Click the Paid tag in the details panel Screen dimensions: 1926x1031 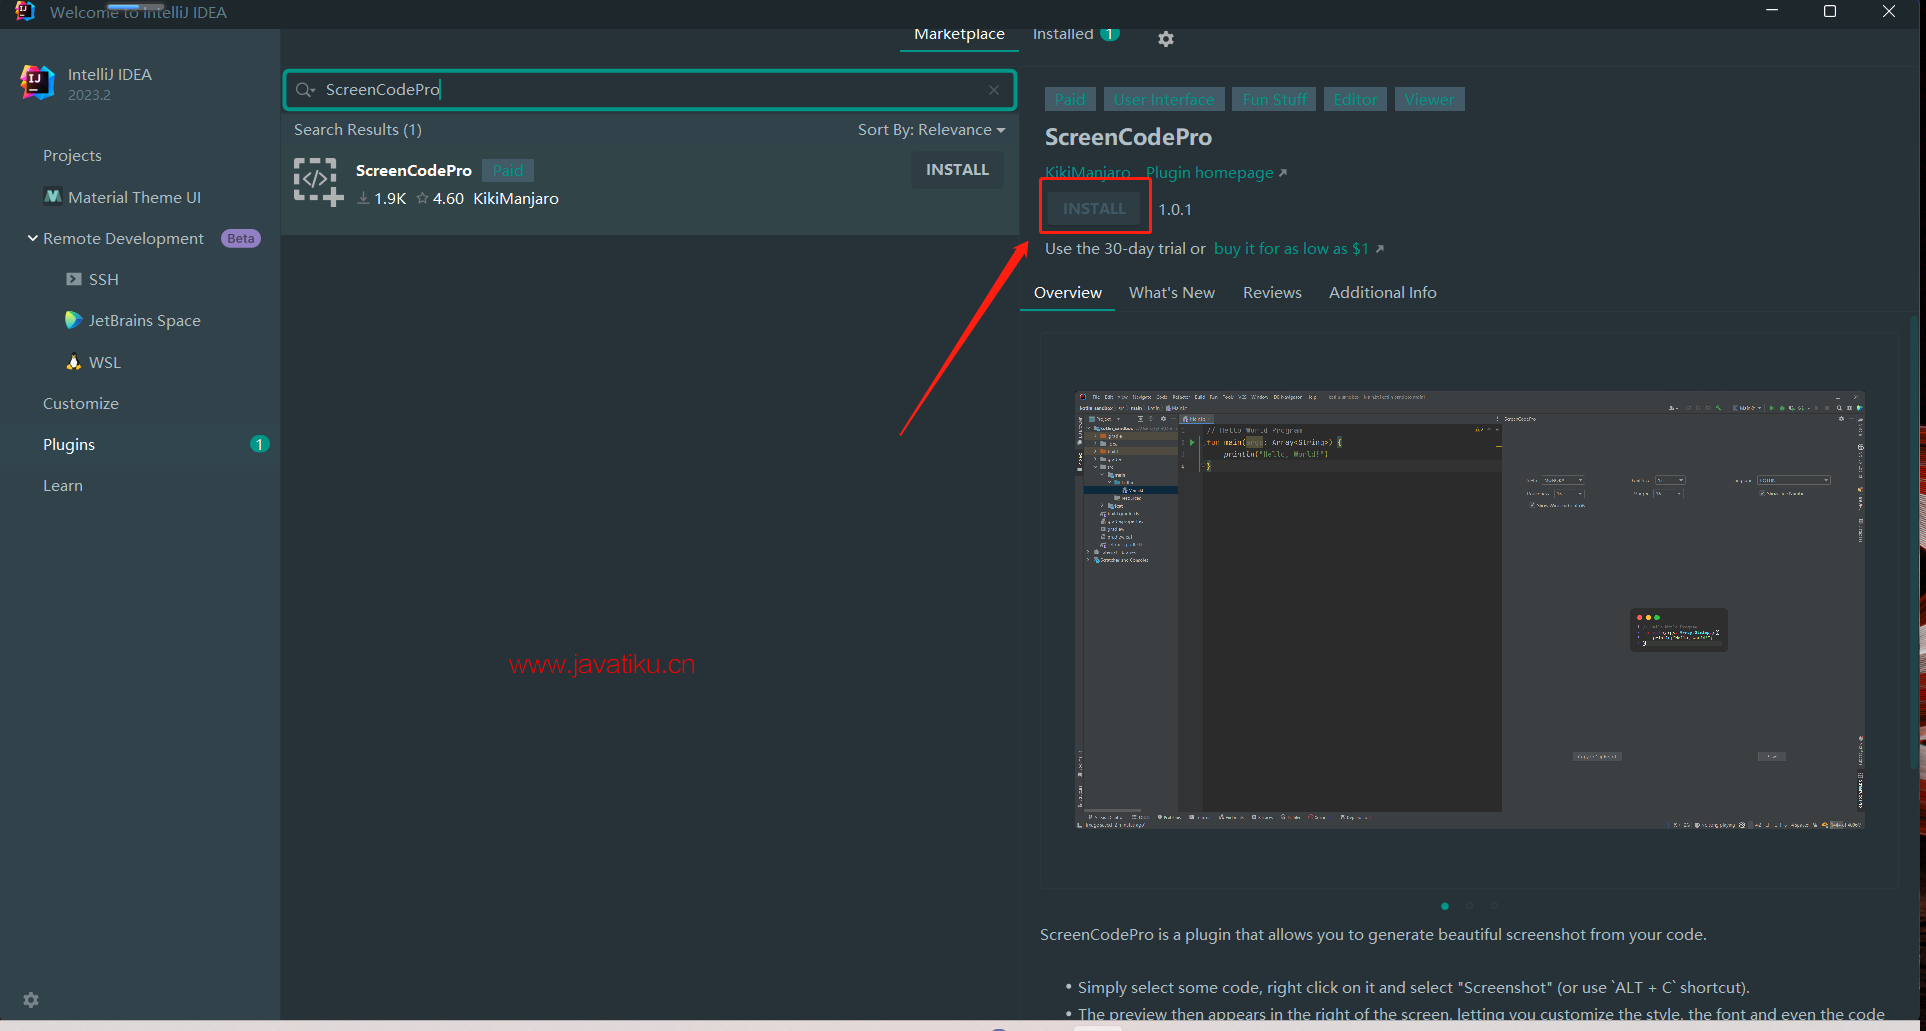(1070, 100)
